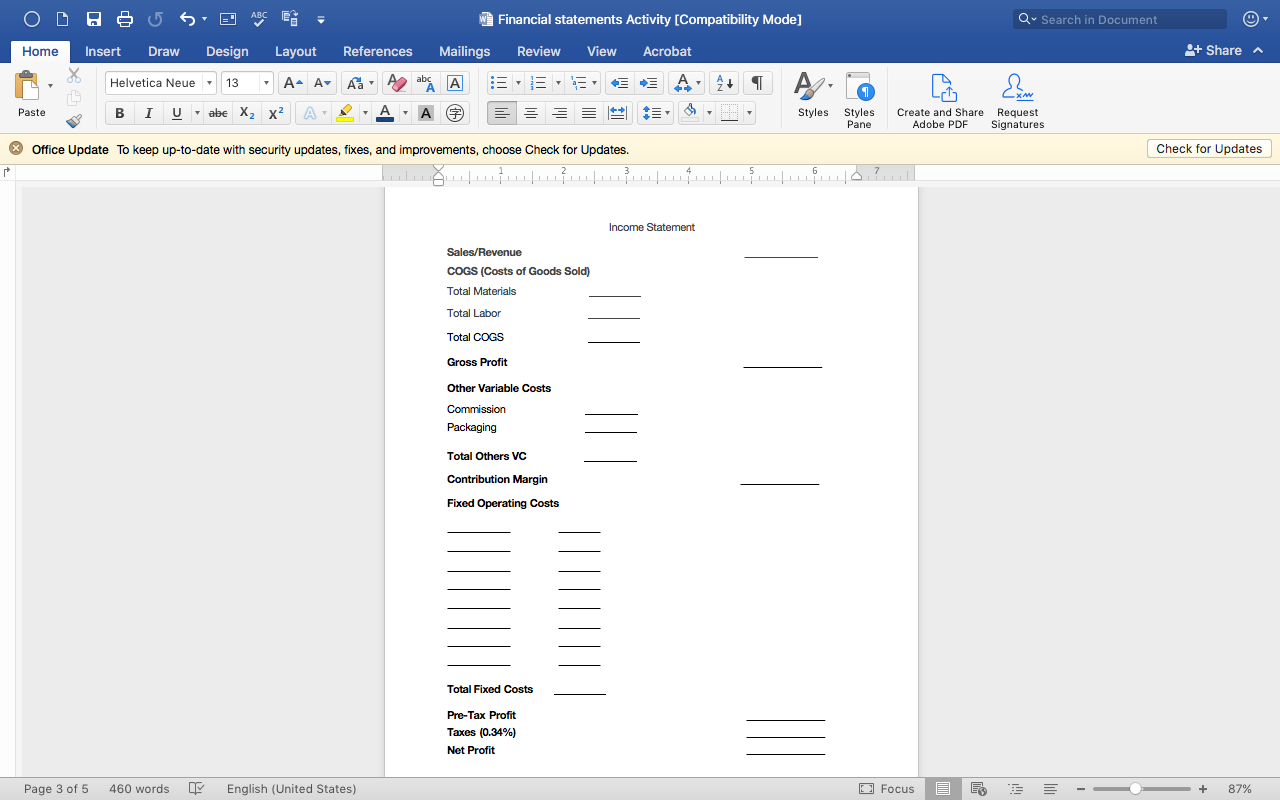Pick the yellow text highlight color
The height and width of the screenshot is (800, 1280).
pos(345,113)
